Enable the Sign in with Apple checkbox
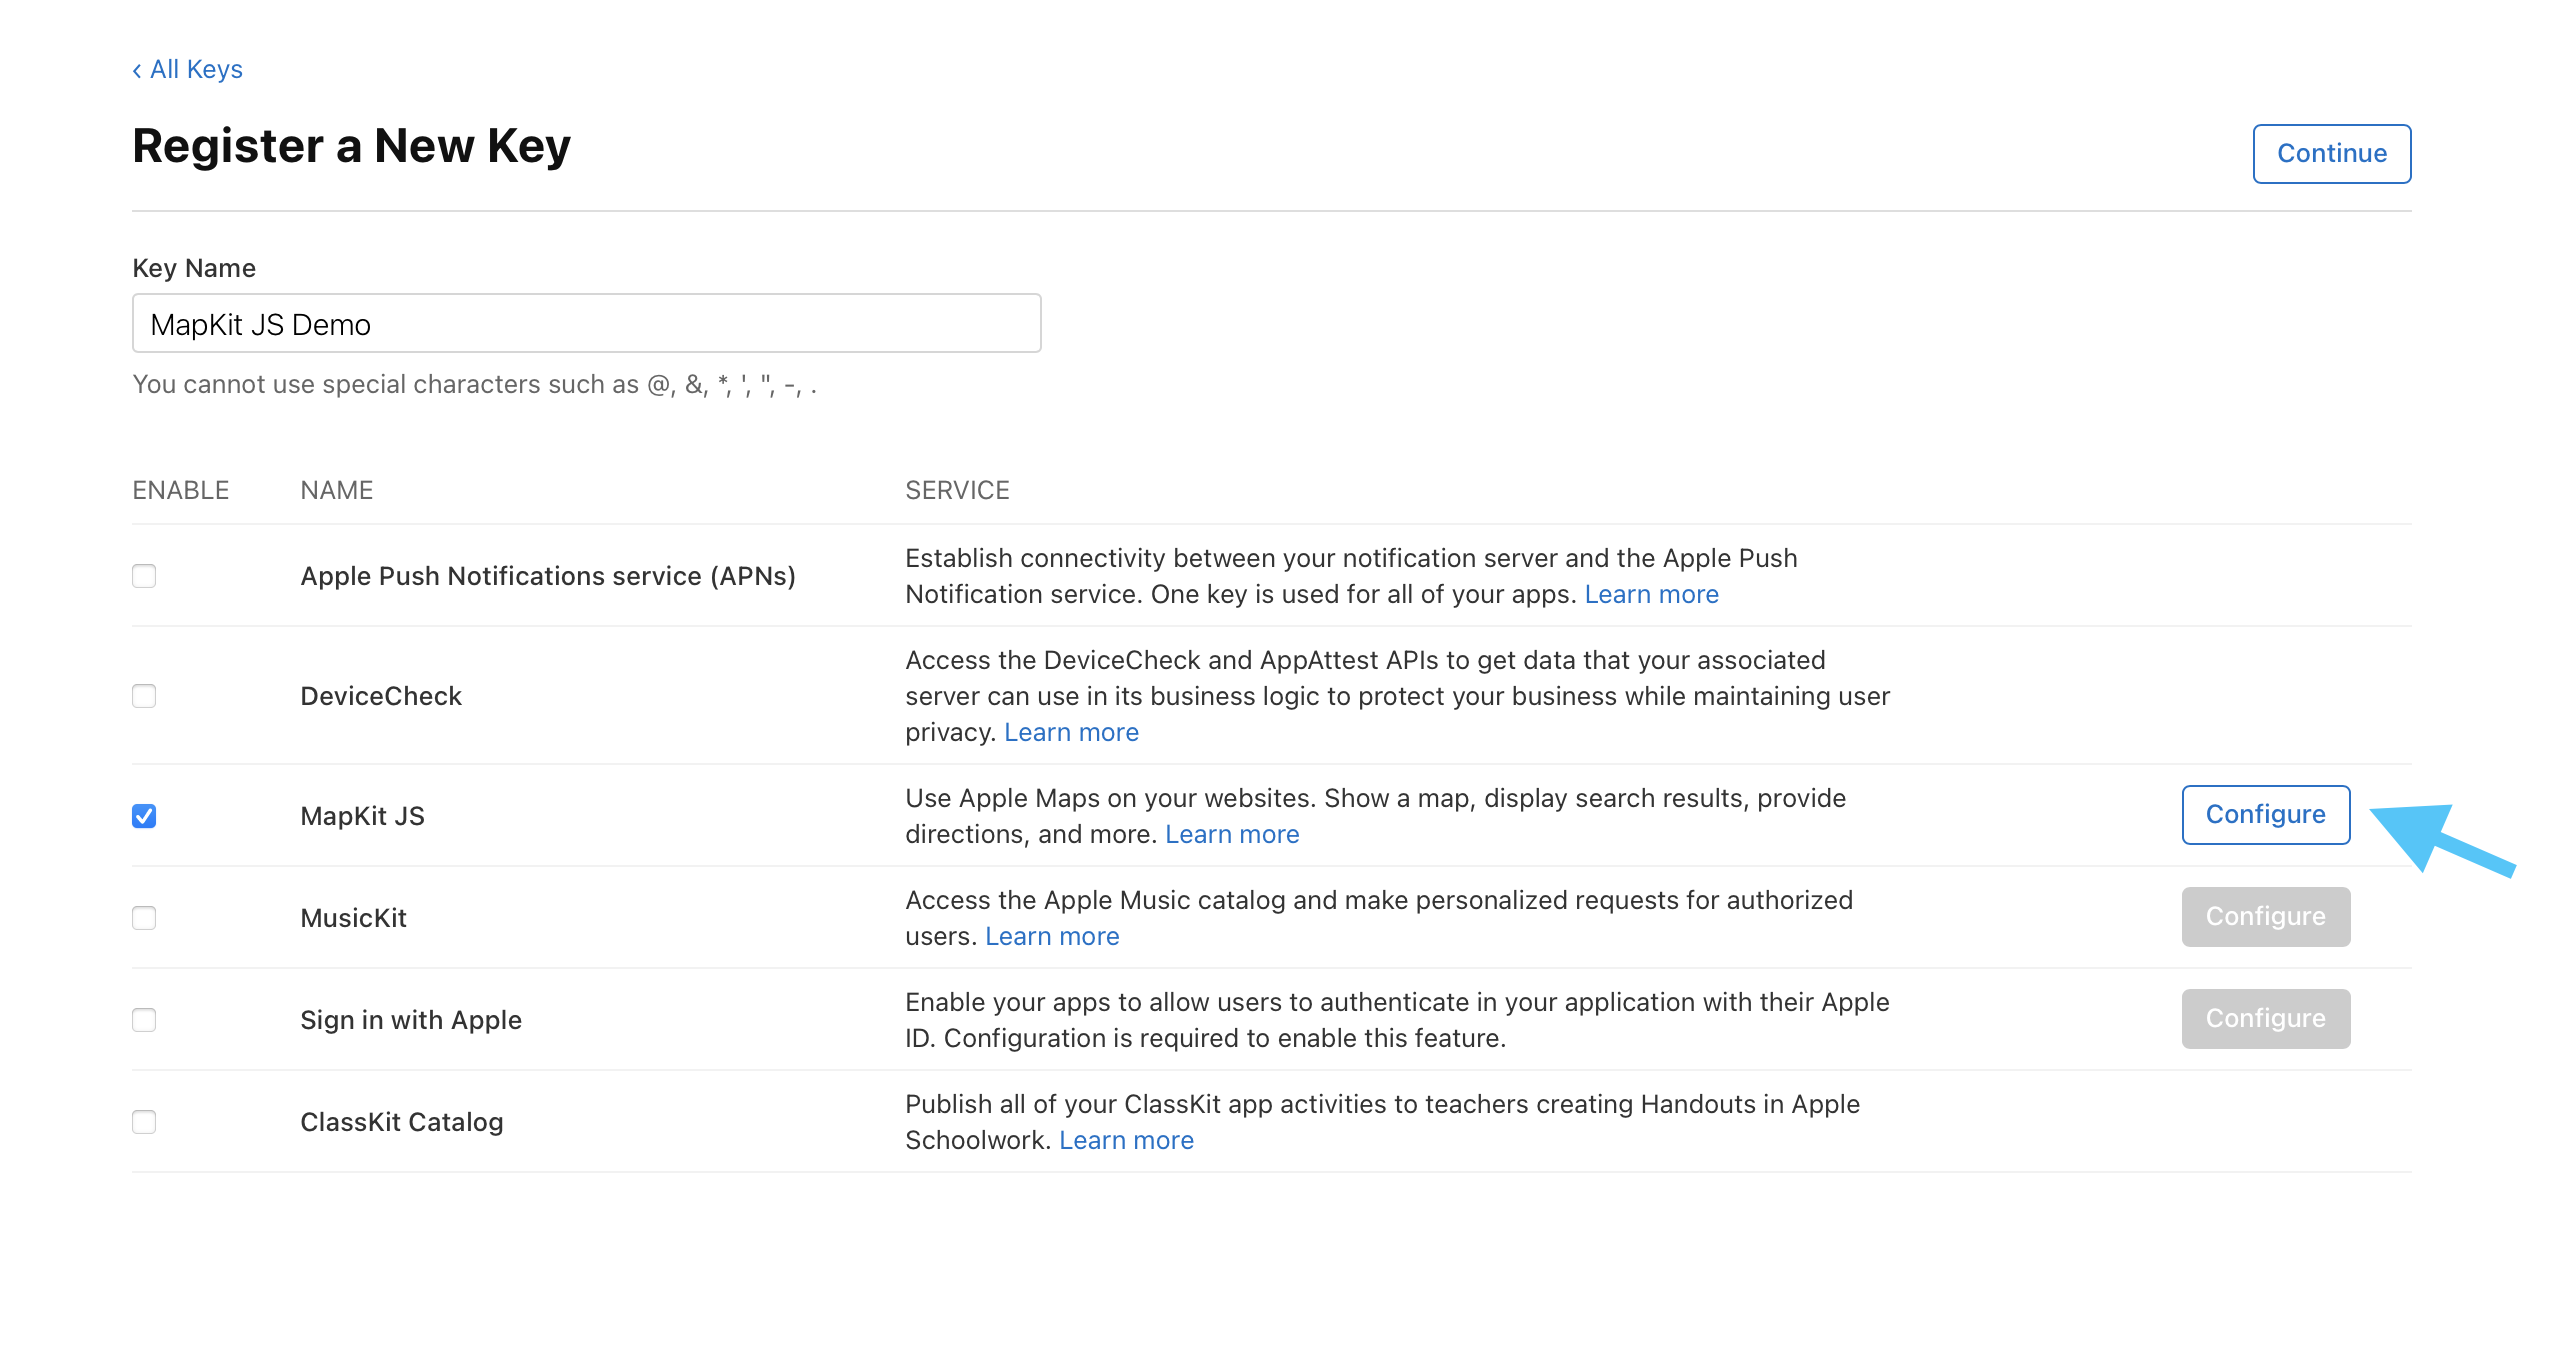This screenshot has width=2554, height=1348. [144, 1020]
